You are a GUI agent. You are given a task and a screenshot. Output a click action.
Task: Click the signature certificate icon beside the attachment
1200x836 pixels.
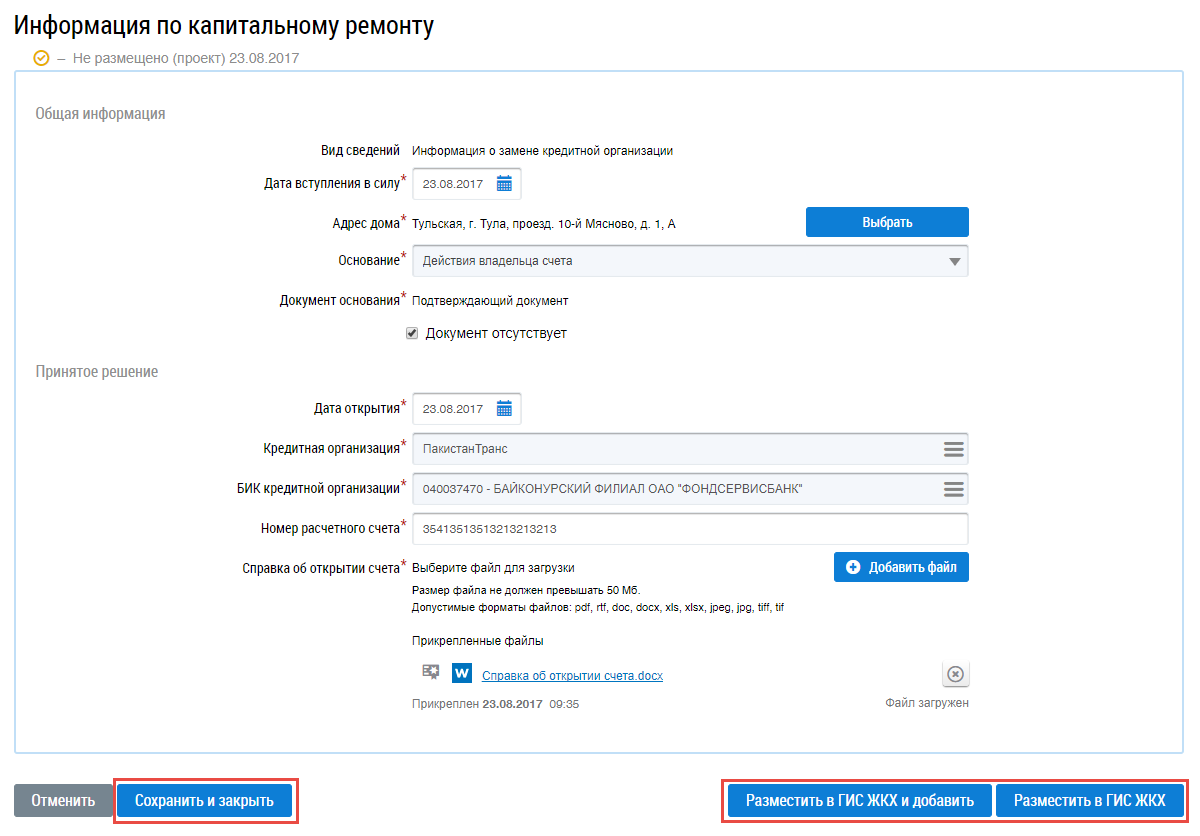[x=431, y=672]
